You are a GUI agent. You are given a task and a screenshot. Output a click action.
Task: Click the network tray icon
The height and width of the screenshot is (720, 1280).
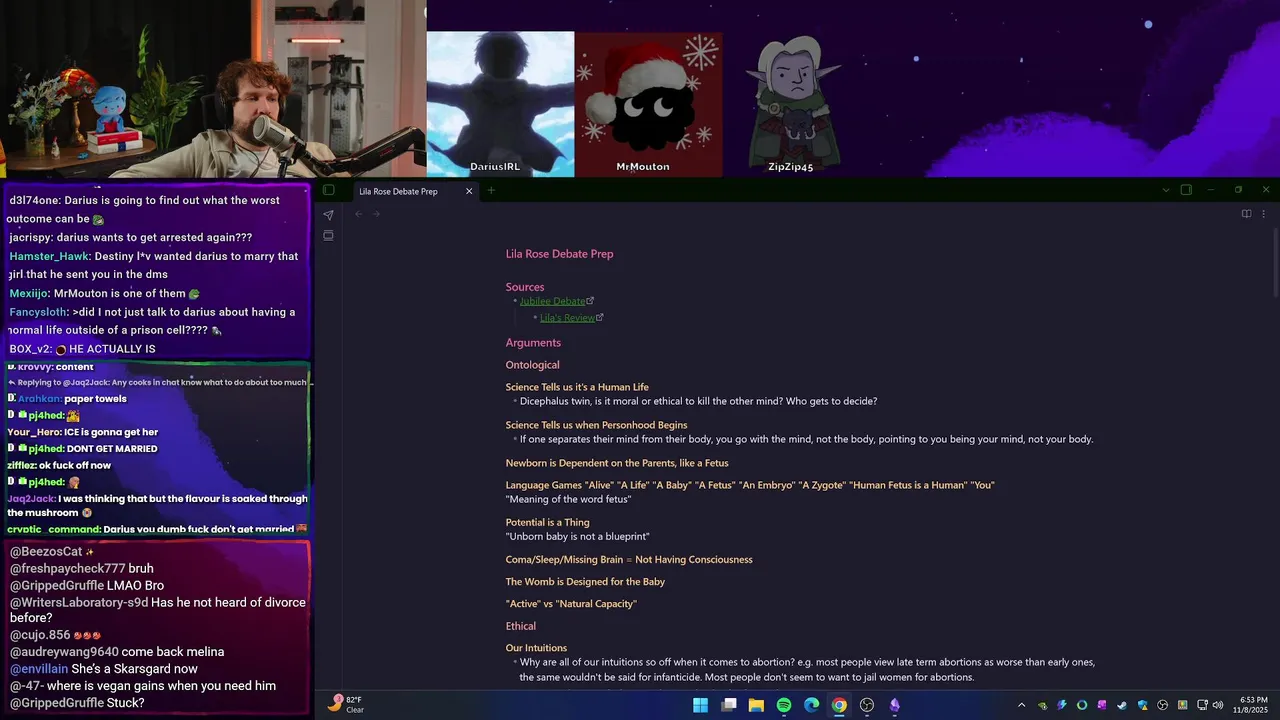1200,705
